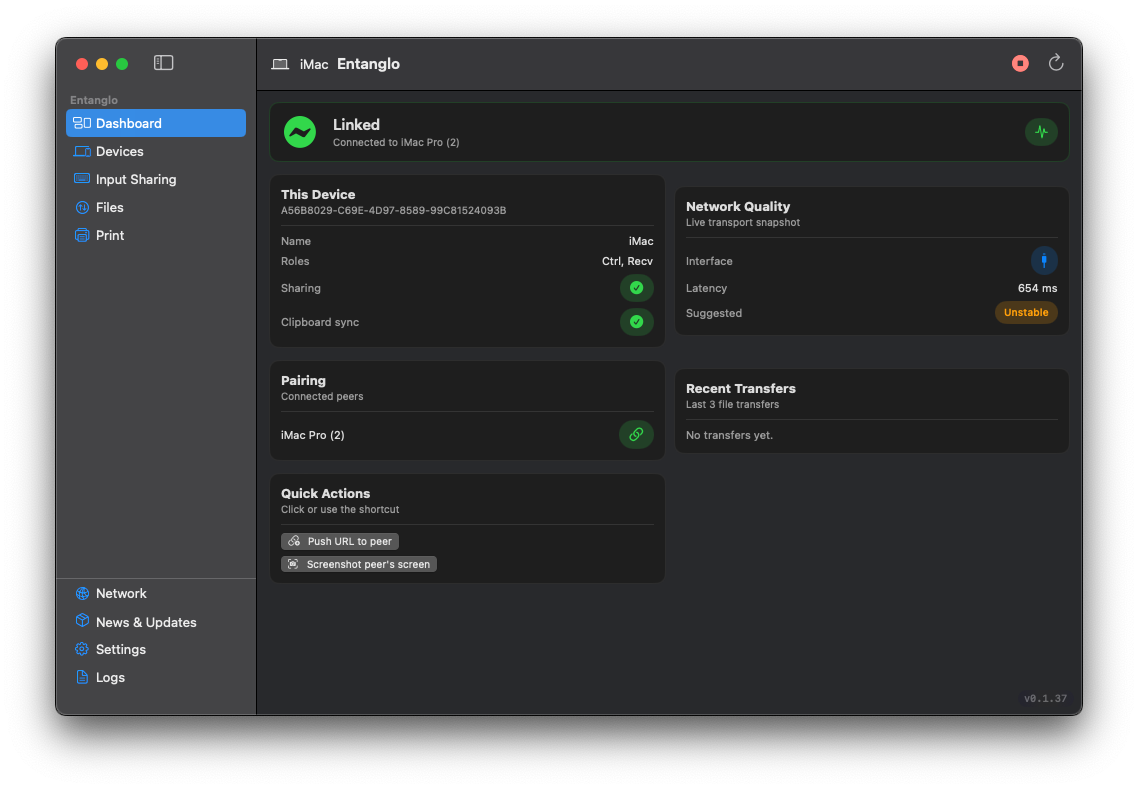Click the No transfers yet. text

click(729, 435)
